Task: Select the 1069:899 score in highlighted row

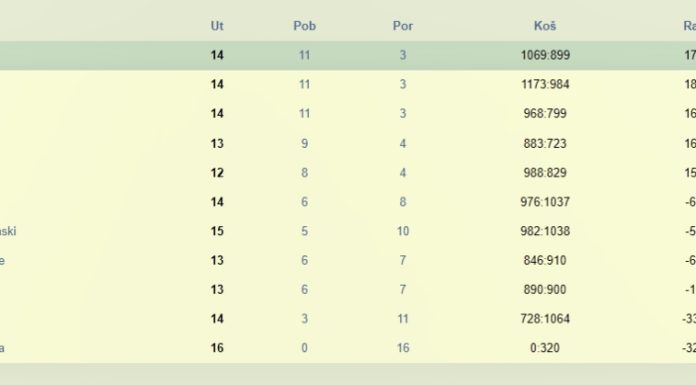Action: [545, 55]
